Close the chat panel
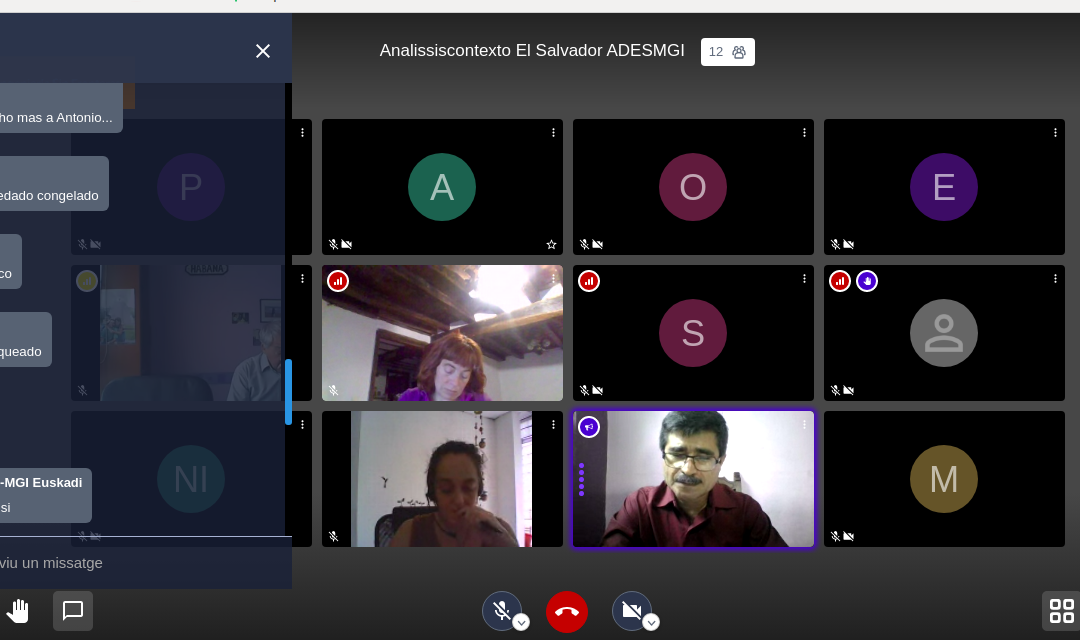This screenshot has height=640, width=1080. (263, 51)
